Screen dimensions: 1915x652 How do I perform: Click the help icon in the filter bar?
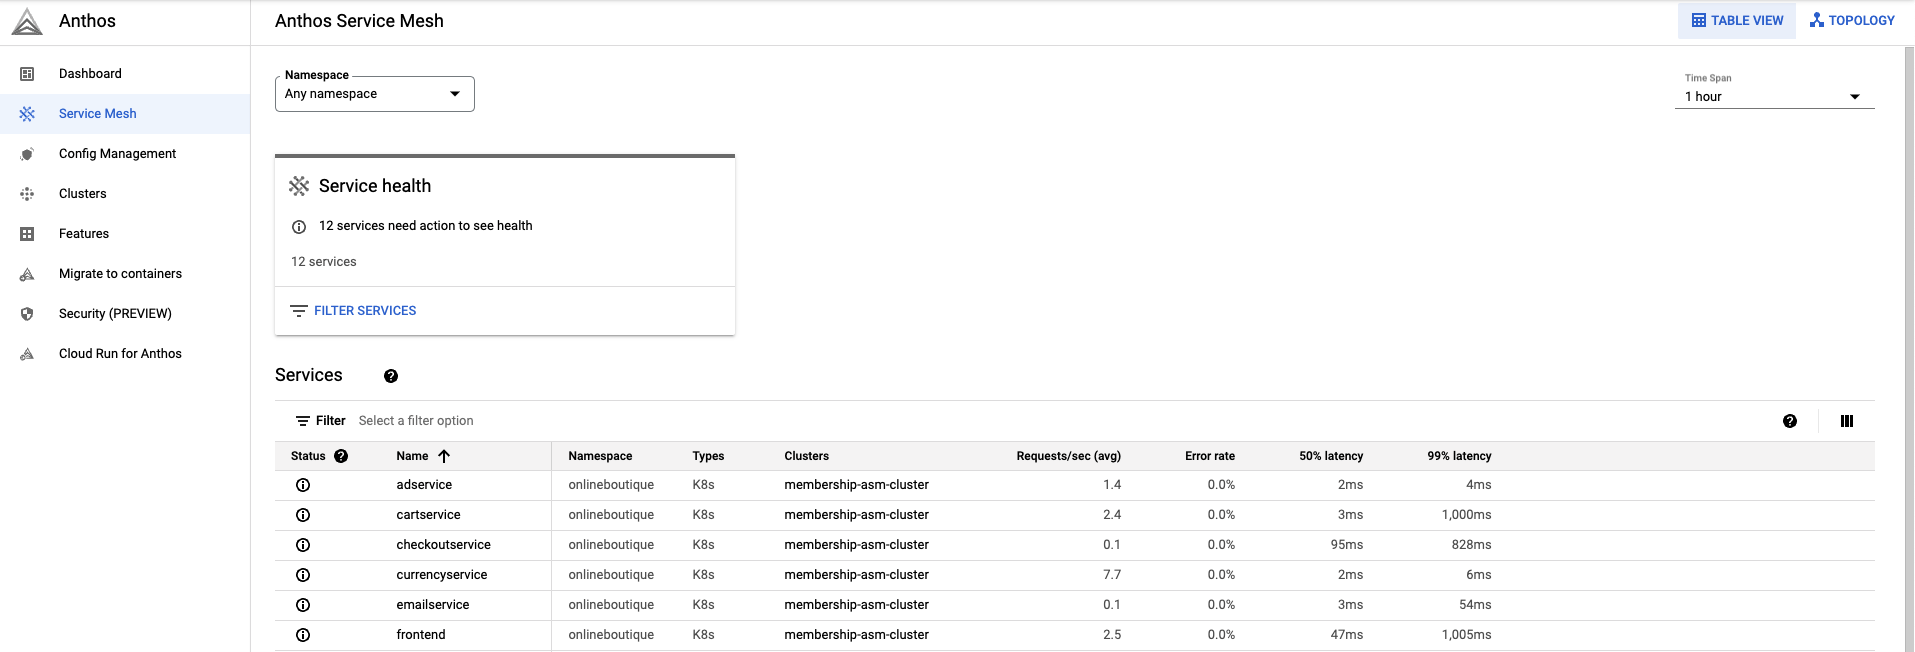(1789, 421)
